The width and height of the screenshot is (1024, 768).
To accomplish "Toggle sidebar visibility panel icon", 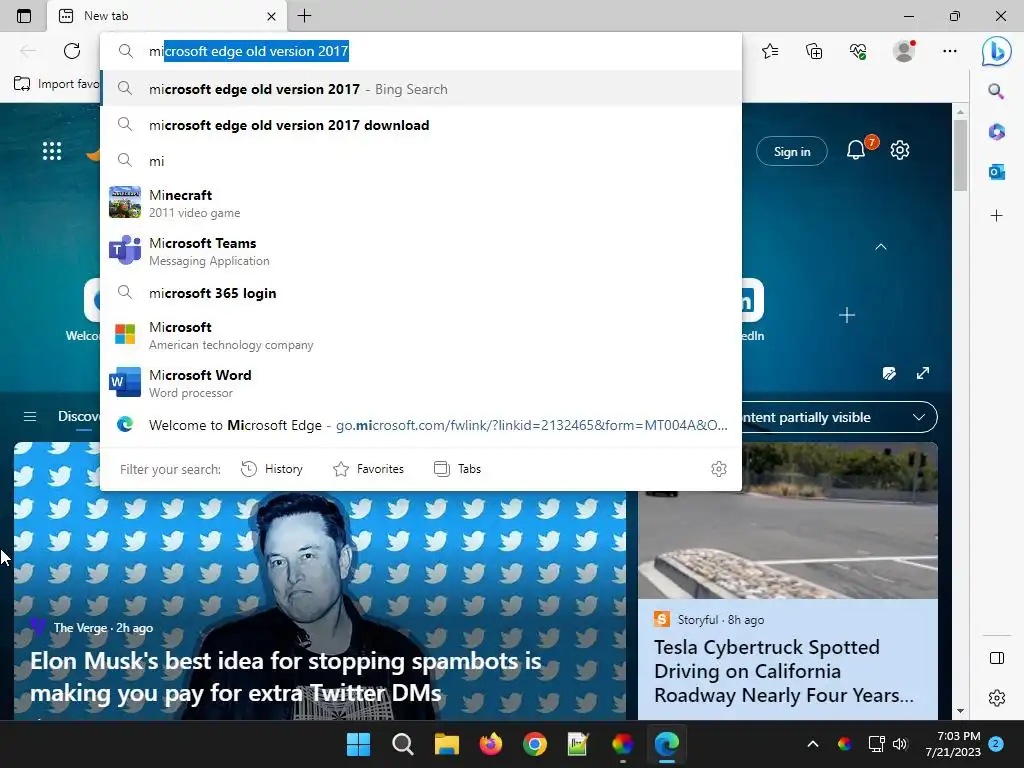I will click(x=997, y=658).
